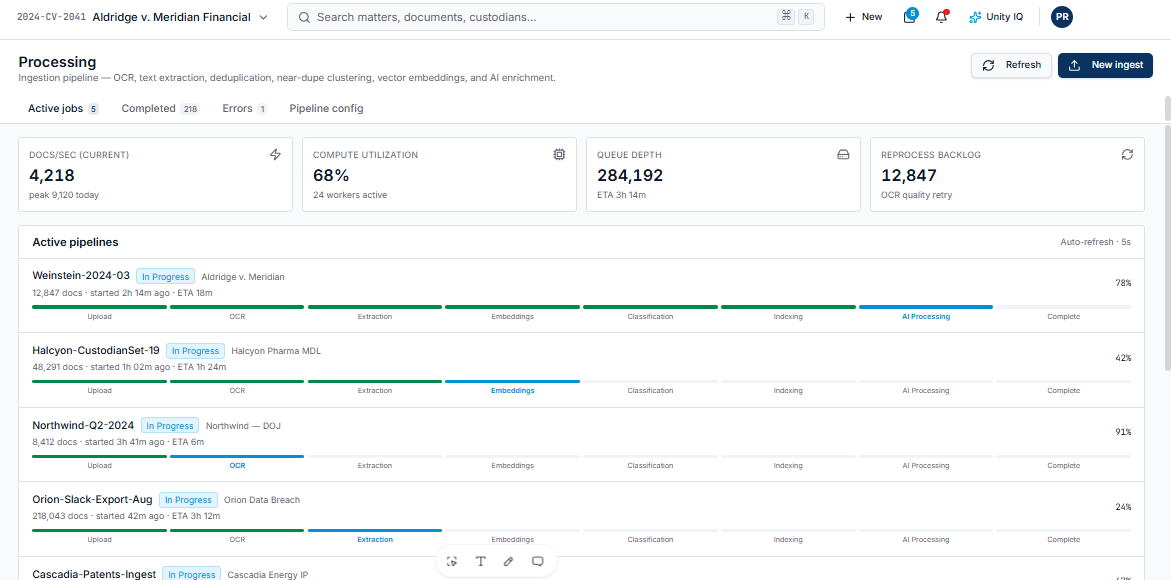Click the 78% progress value

(1123, 284)
